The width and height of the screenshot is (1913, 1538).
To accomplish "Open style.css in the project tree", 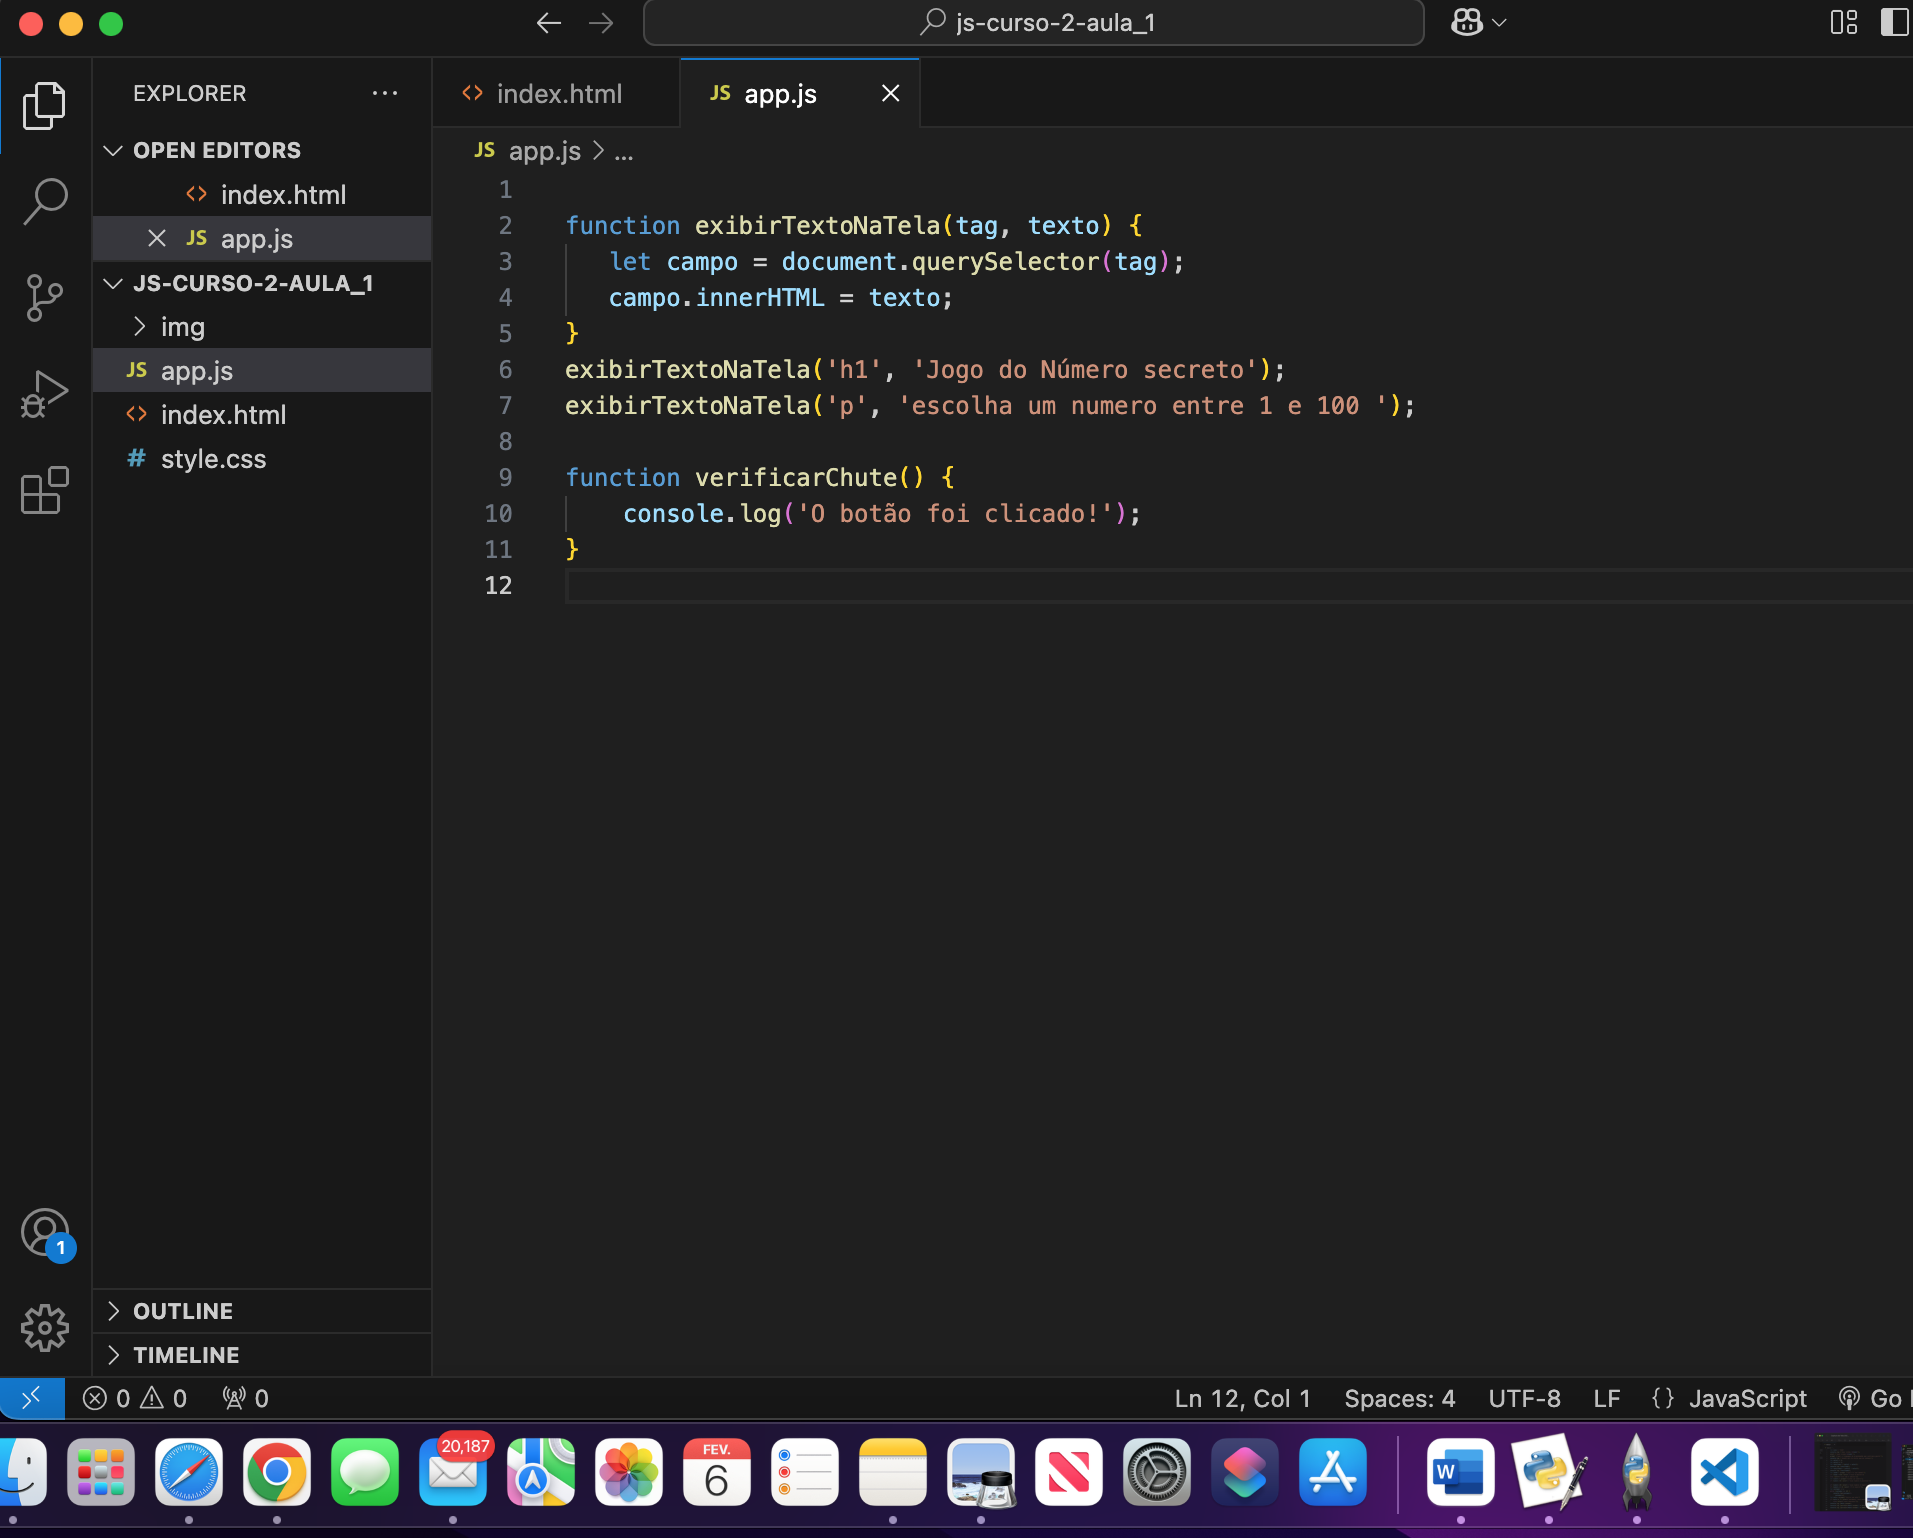I will point(262,459).
